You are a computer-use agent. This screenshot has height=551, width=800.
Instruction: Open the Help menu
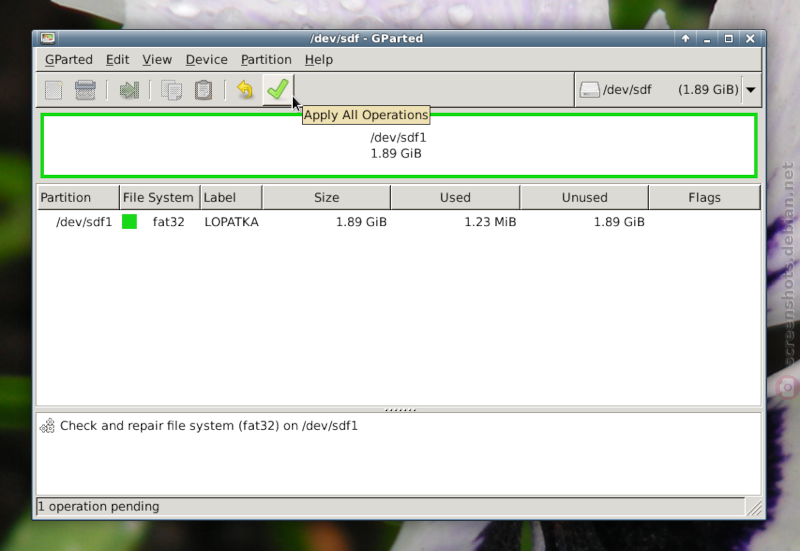point(319,60)
